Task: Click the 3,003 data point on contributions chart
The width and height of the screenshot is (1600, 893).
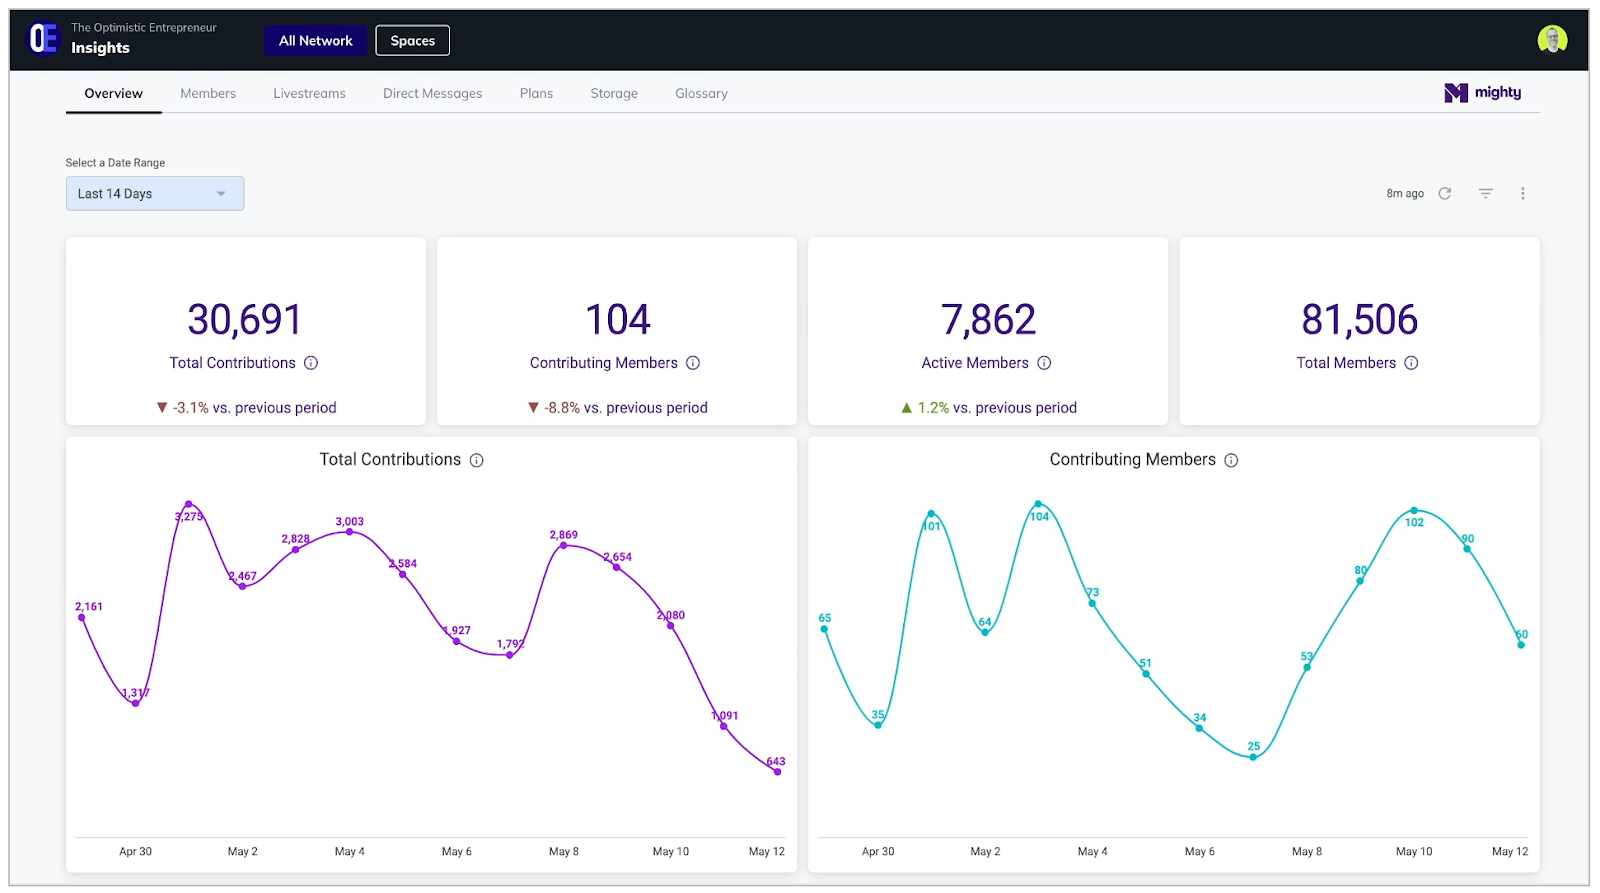Action: tap(349, 532)
